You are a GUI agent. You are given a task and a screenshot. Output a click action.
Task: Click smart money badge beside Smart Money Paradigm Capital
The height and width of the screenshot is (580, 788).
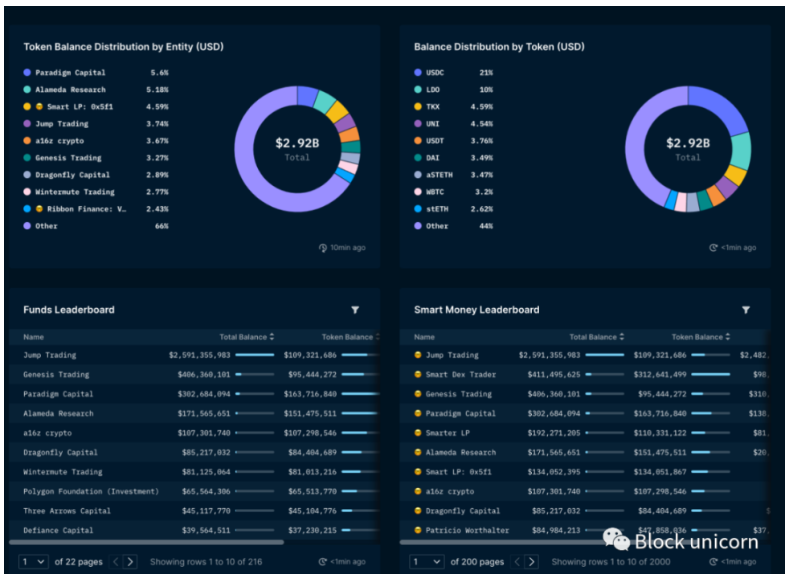click(x=418, y=413)
